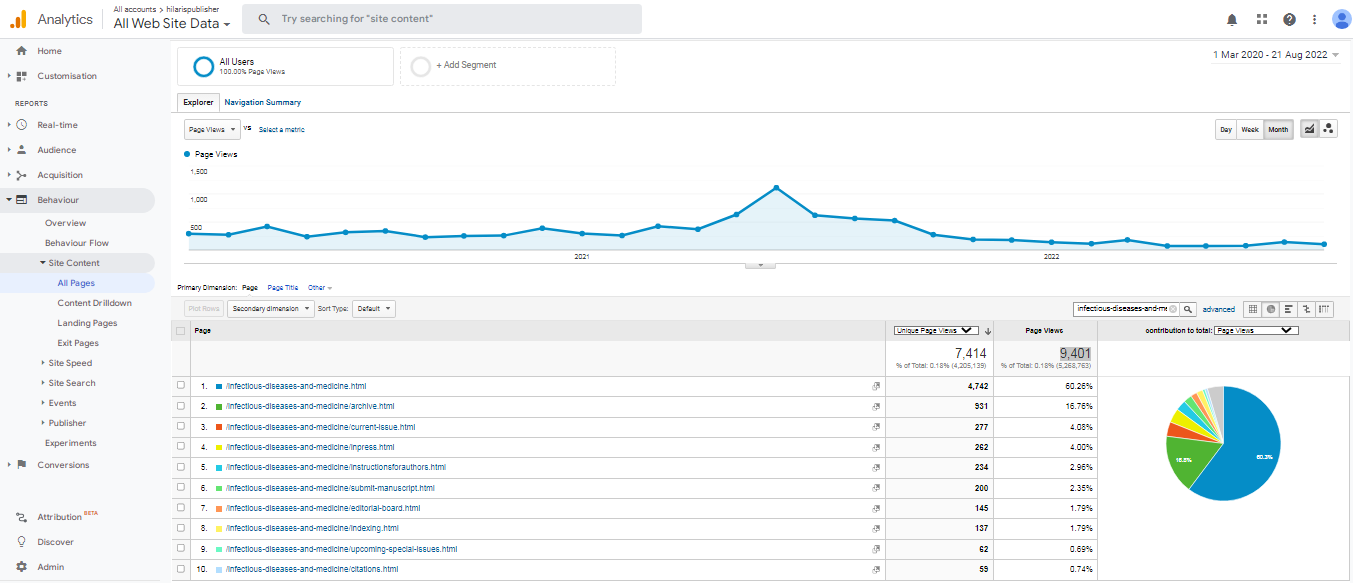1353x583 pixels.
Task: Open the help question mark icon
Action: 1289,19
